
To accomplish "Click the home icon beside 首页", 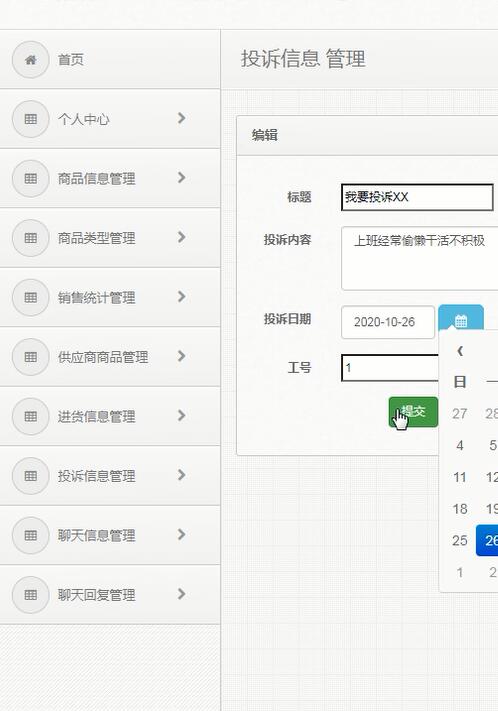I will click(30, 59).
